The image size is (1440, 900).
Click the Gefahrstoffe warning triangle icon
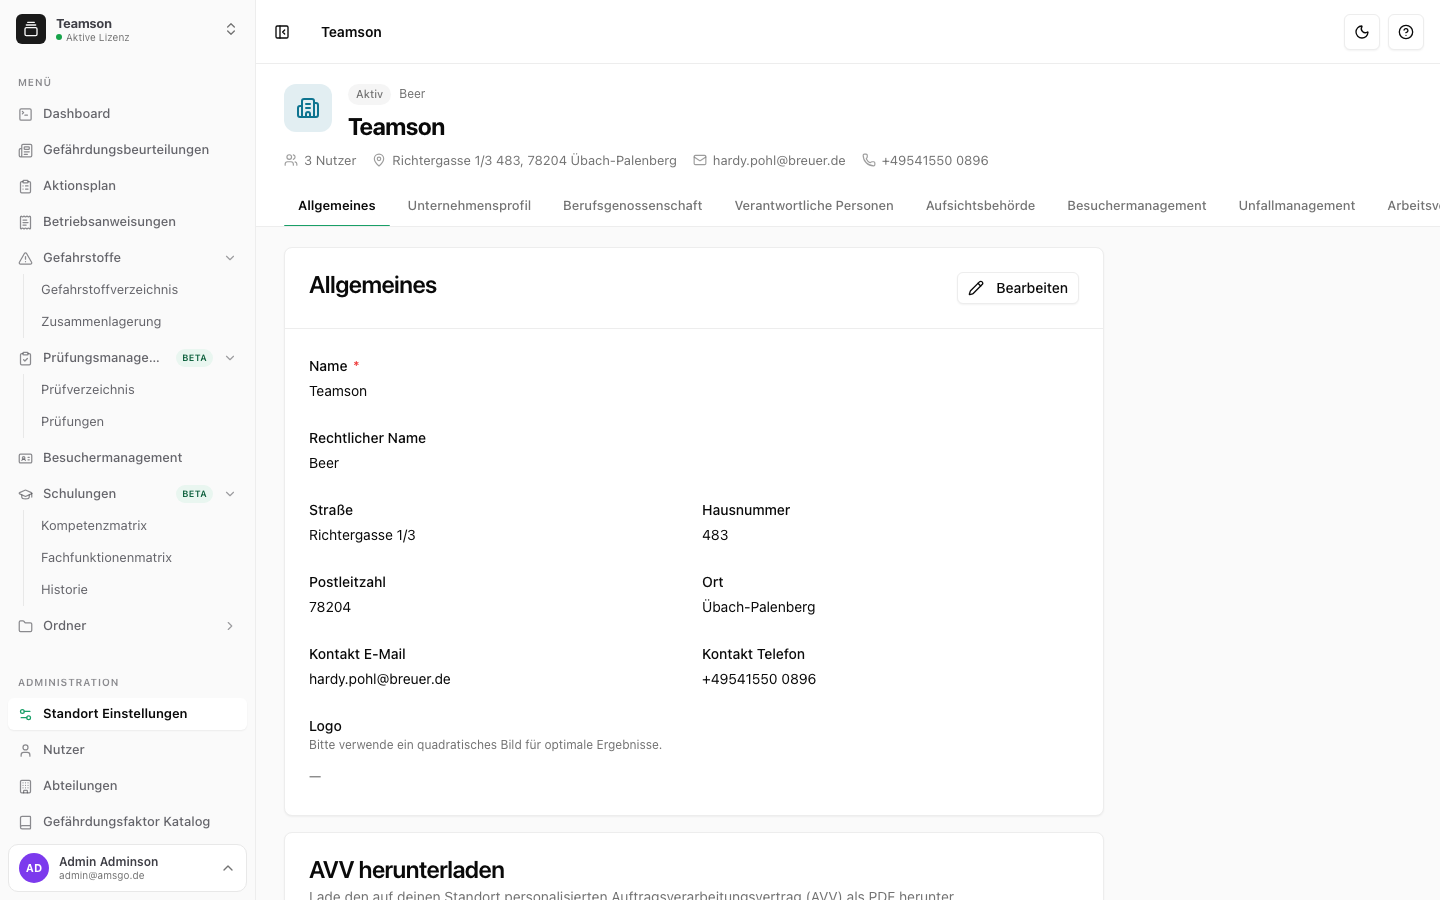26,258
